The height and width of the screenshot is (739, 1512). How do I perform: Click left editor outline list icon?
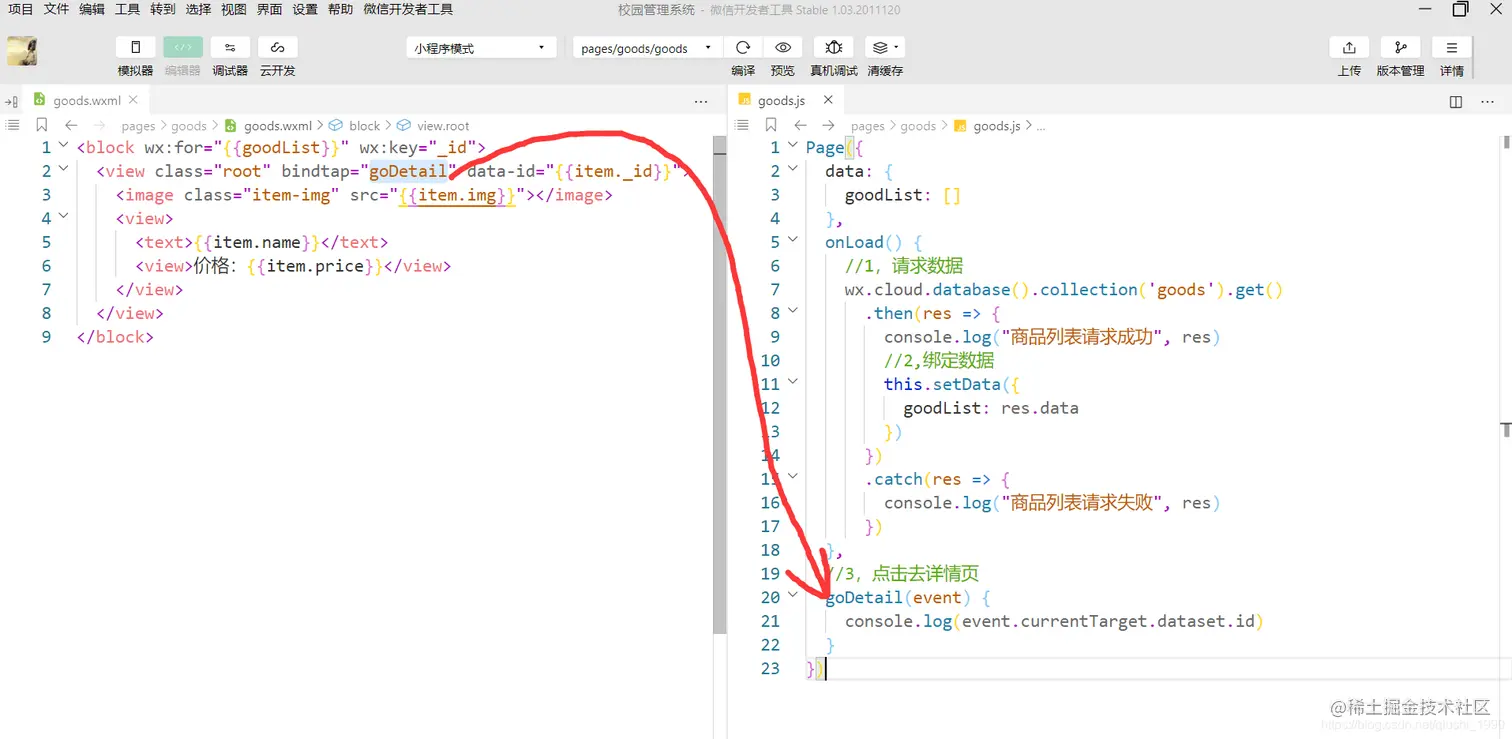tap(13, 125)
